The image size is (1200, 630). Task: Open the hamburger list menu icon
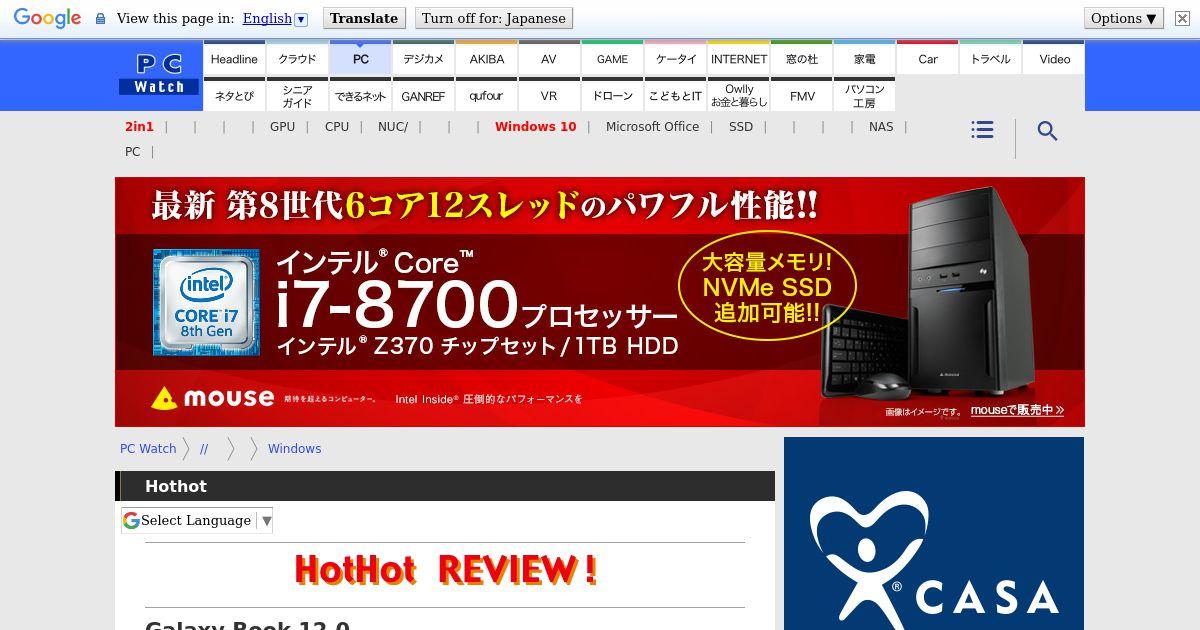pos(982,130)
